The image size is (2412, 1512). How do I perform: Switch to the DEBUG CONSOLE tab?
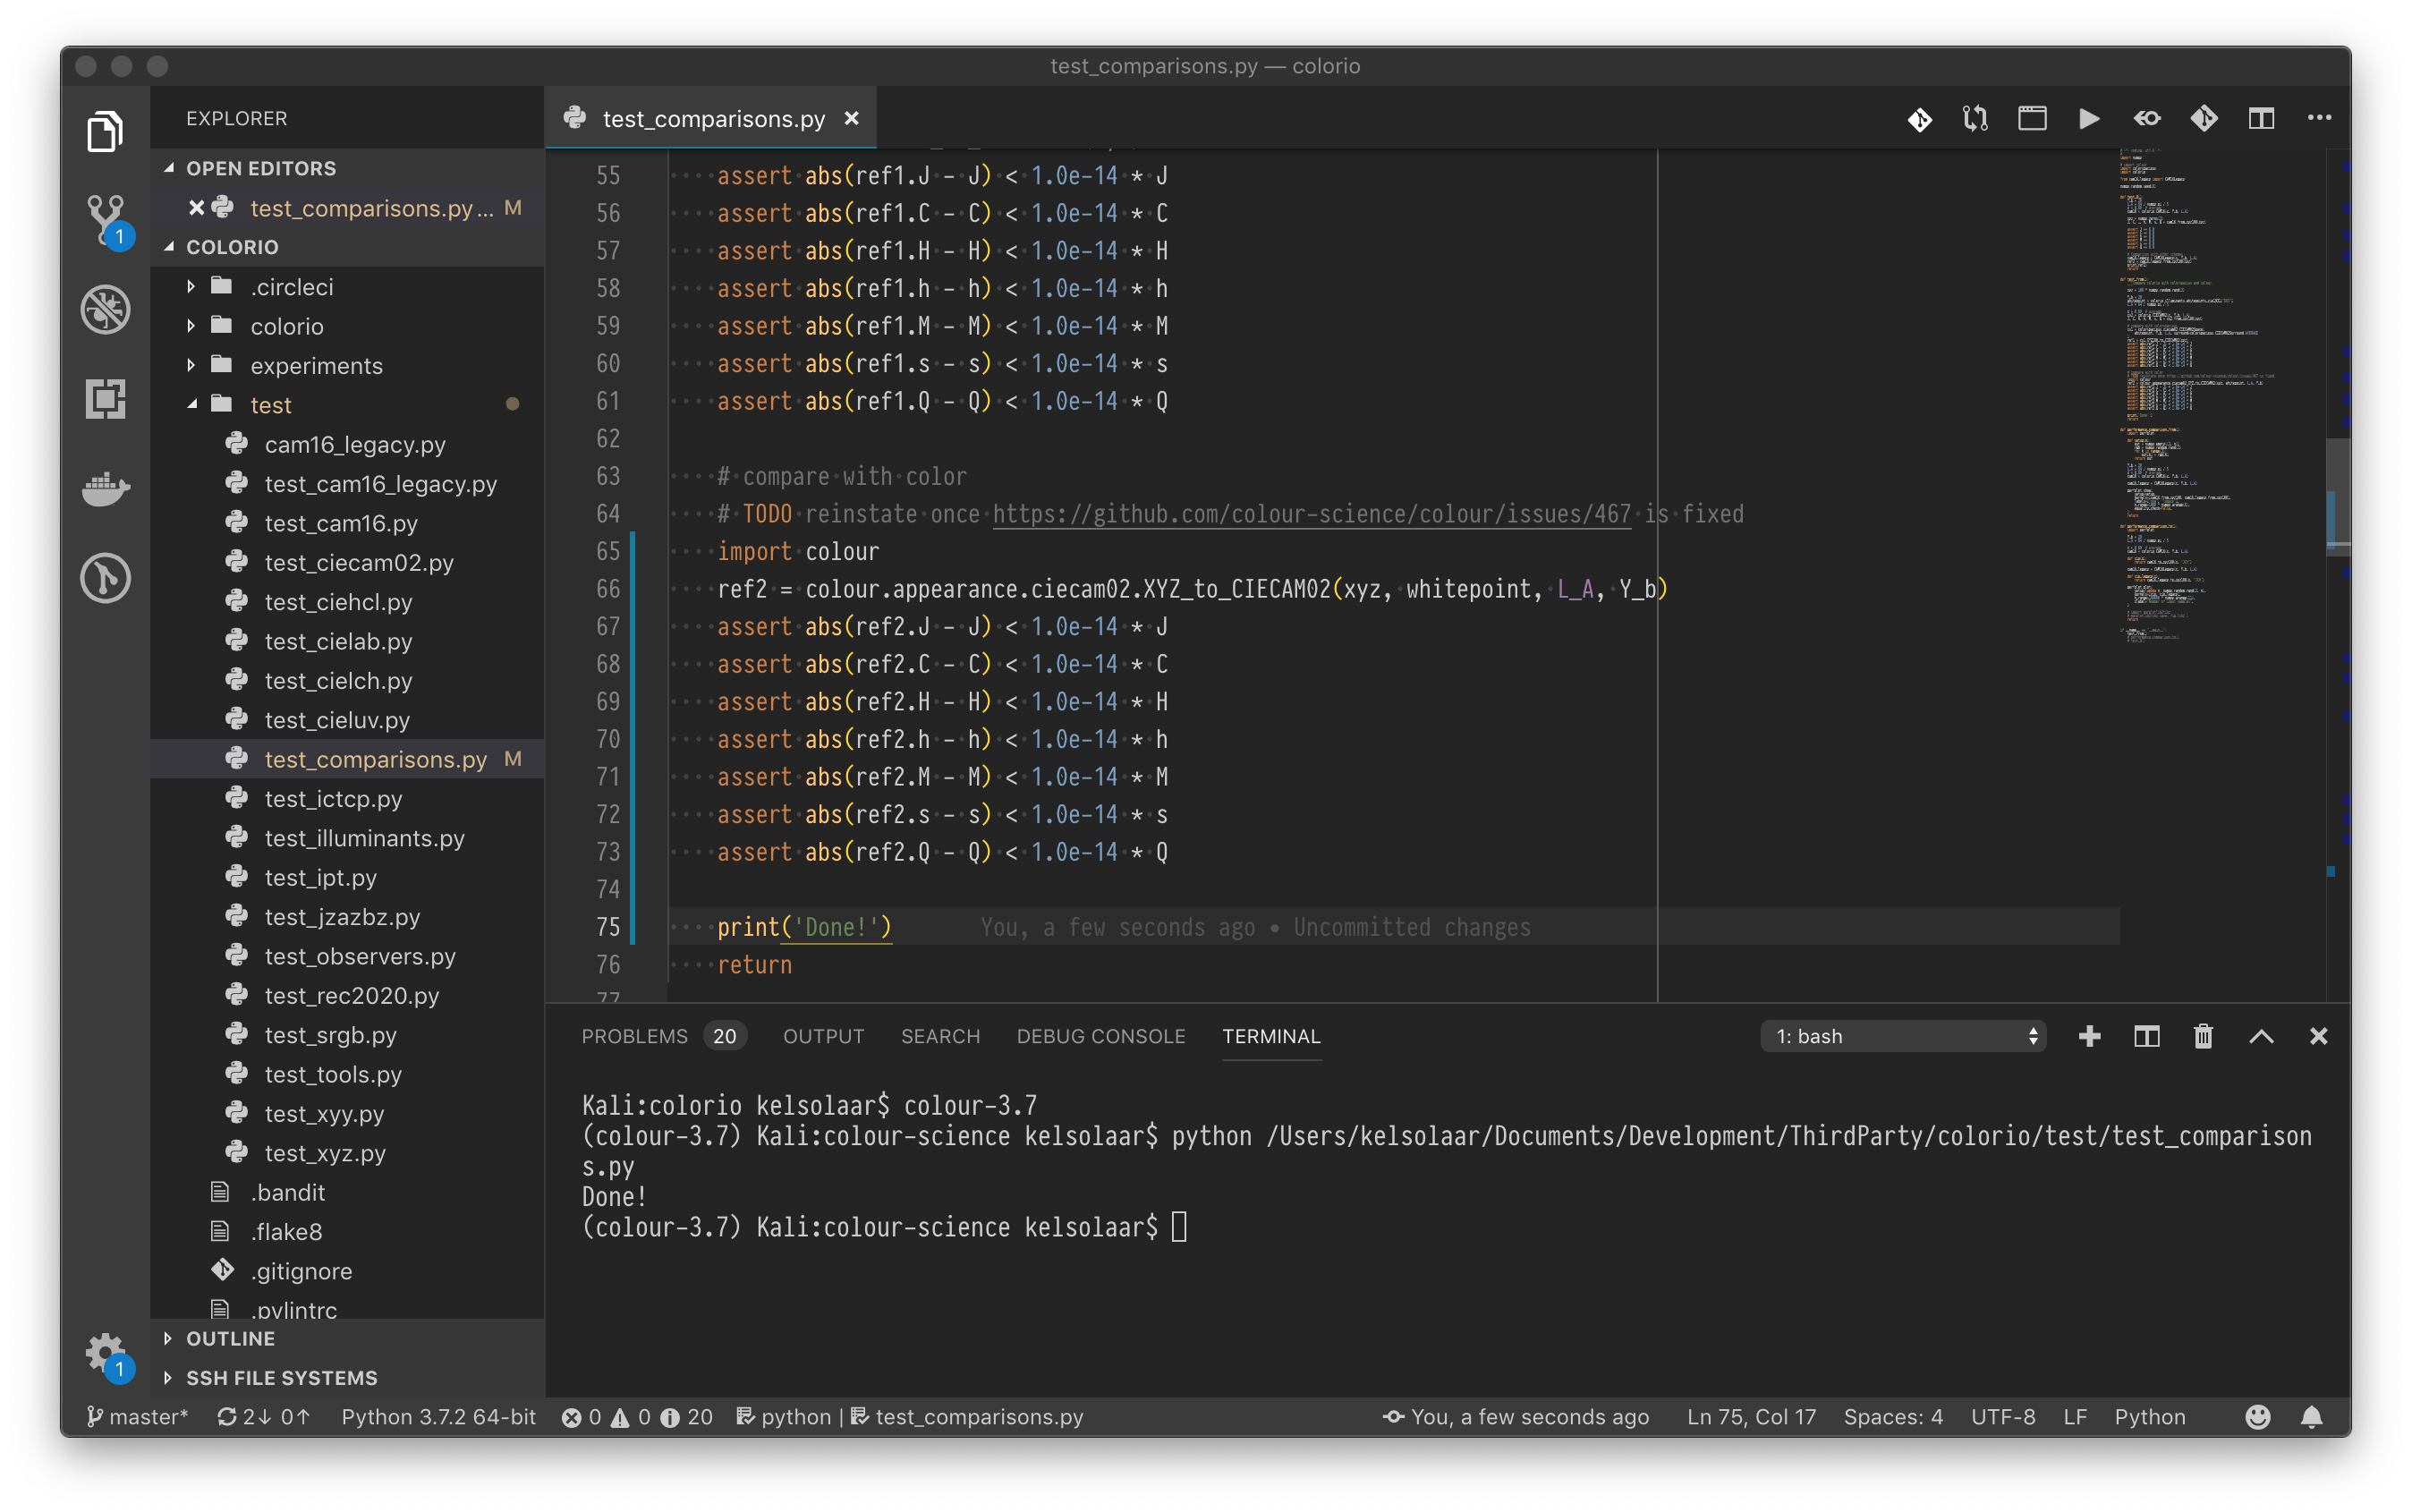tap(1100, 1036)
